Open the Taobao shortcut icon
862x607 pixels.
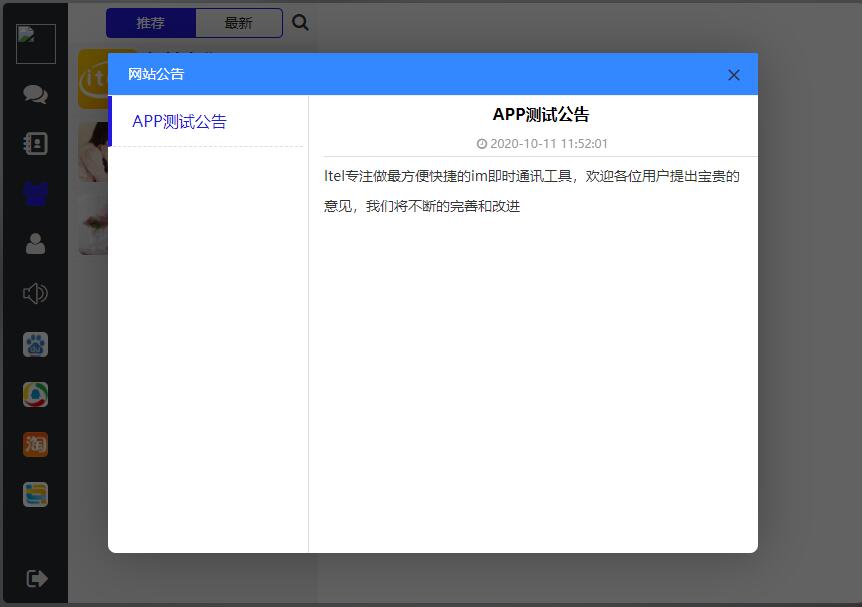tap(35, 445)
